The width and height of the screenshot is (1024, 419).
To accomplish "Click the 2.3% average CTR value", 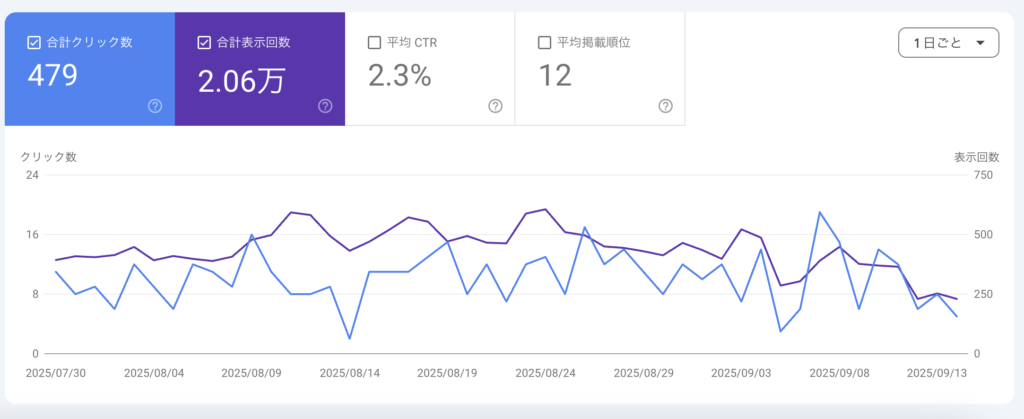I will coord(399,76).
